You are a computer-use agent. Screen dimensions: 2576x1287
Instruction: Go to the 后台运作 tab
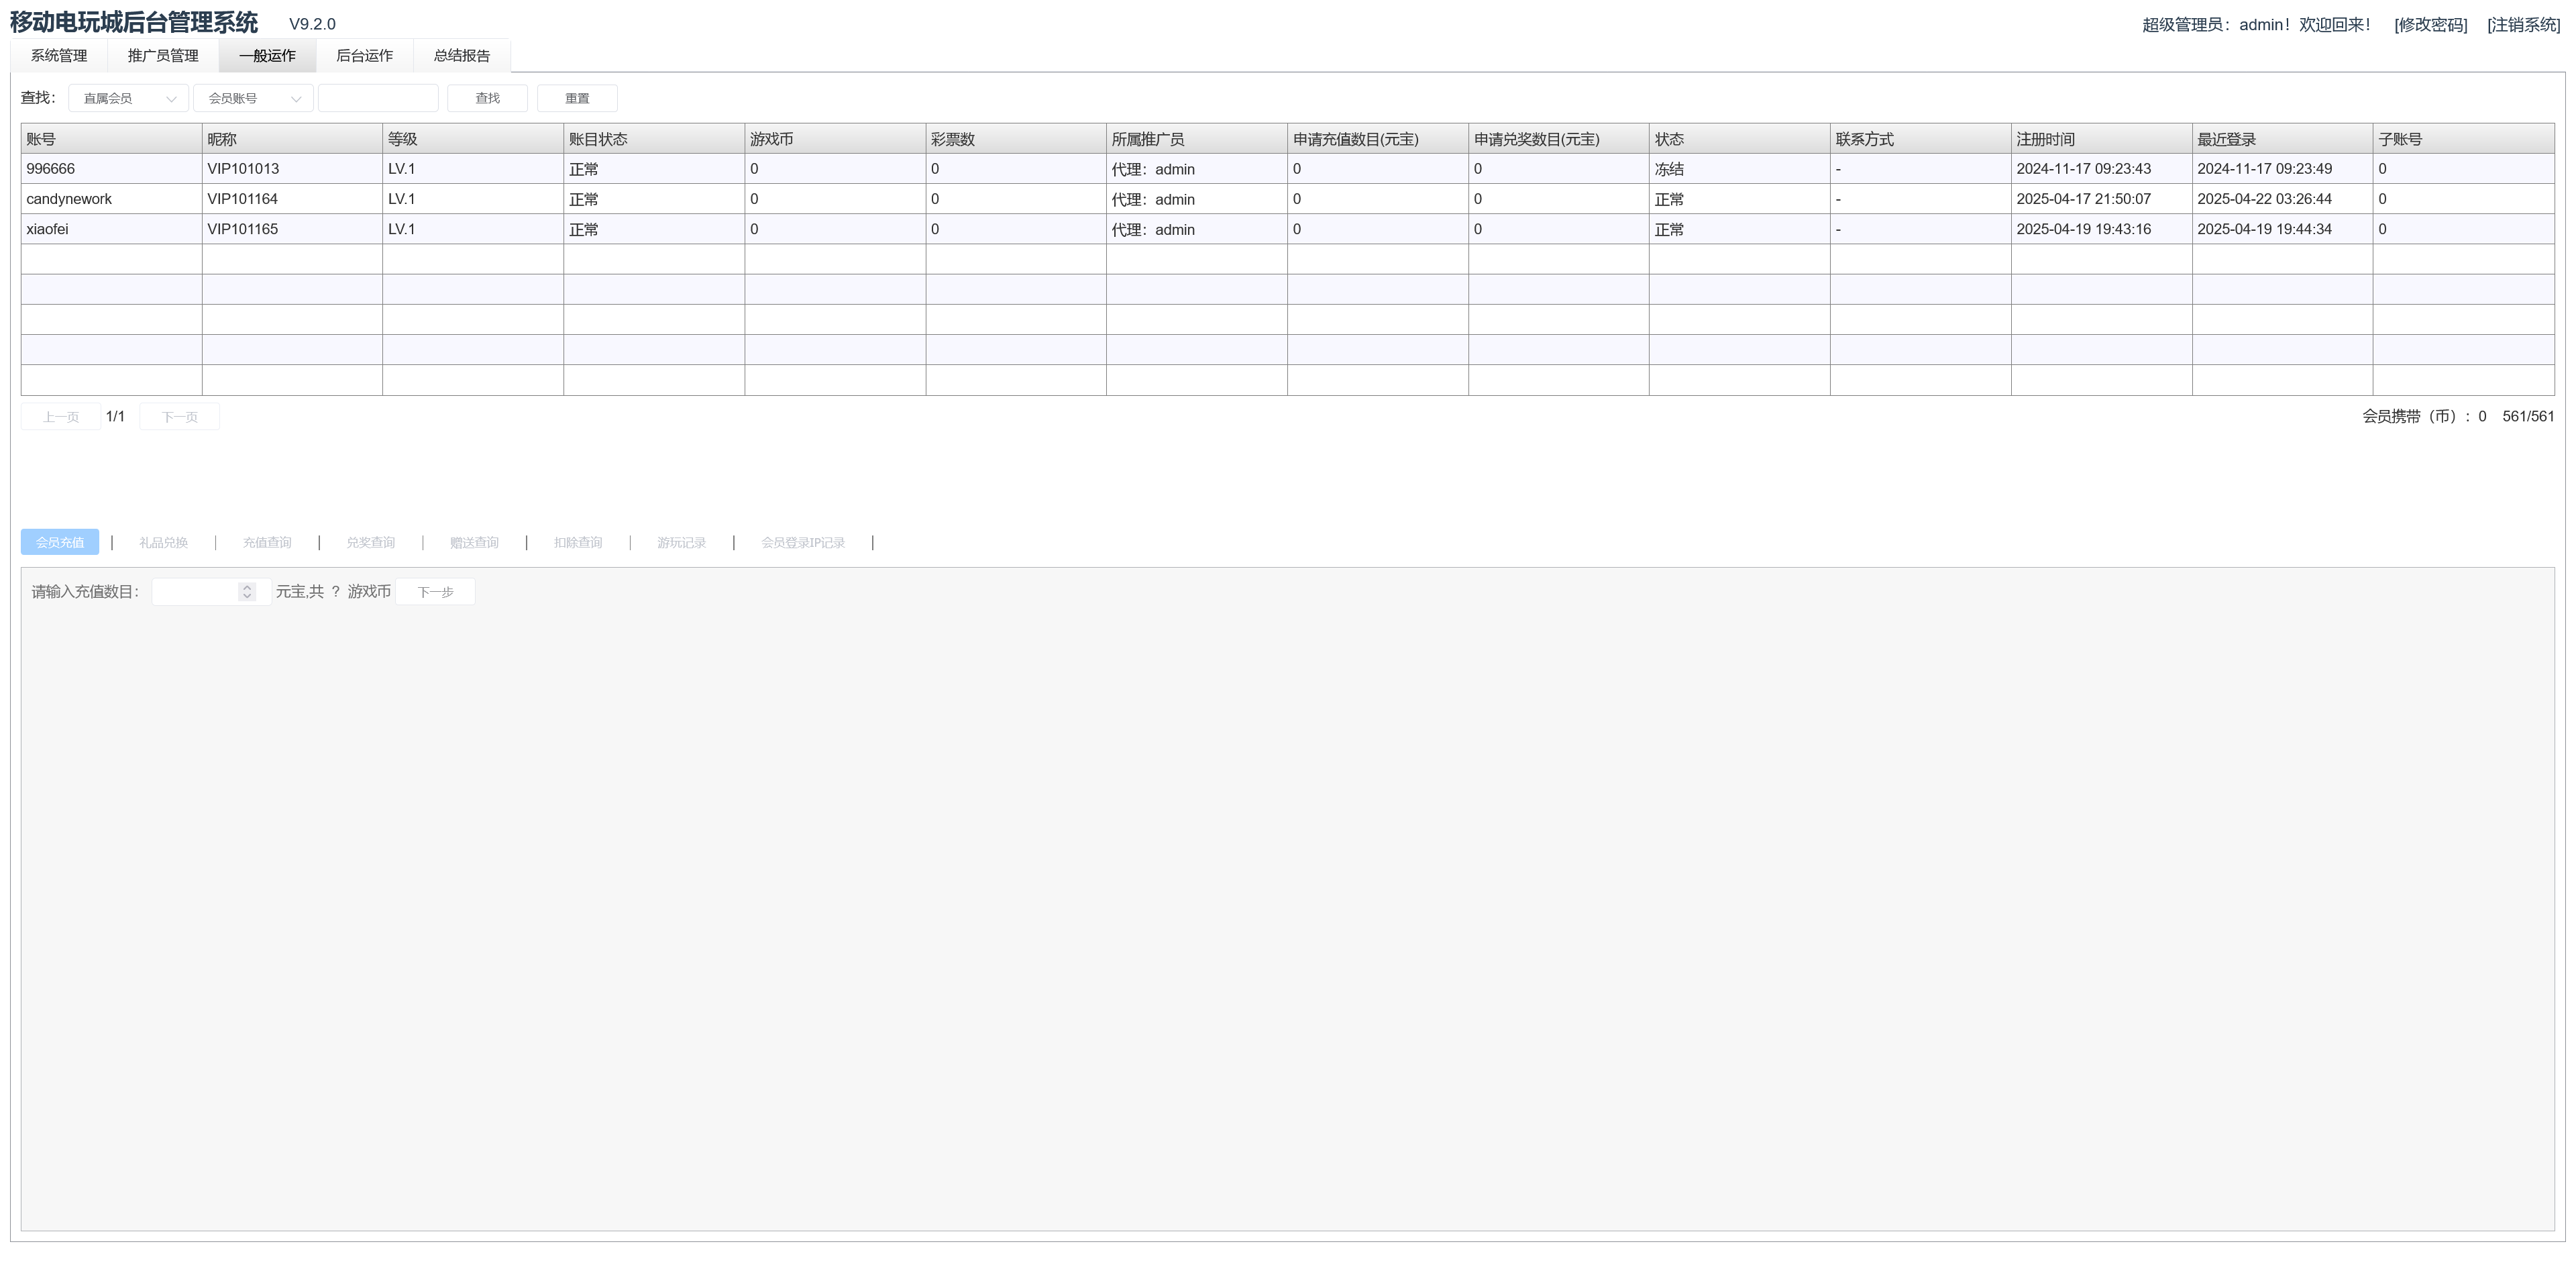pyautogui.click(x=364, y=56)
